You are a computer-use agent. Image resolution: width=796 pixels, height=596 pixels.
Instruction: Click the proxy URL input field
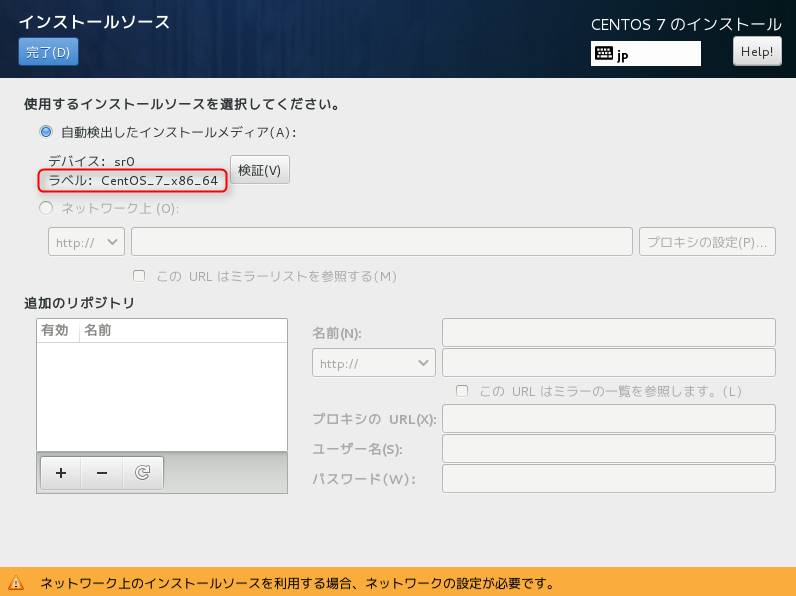[x=608, y=418]
